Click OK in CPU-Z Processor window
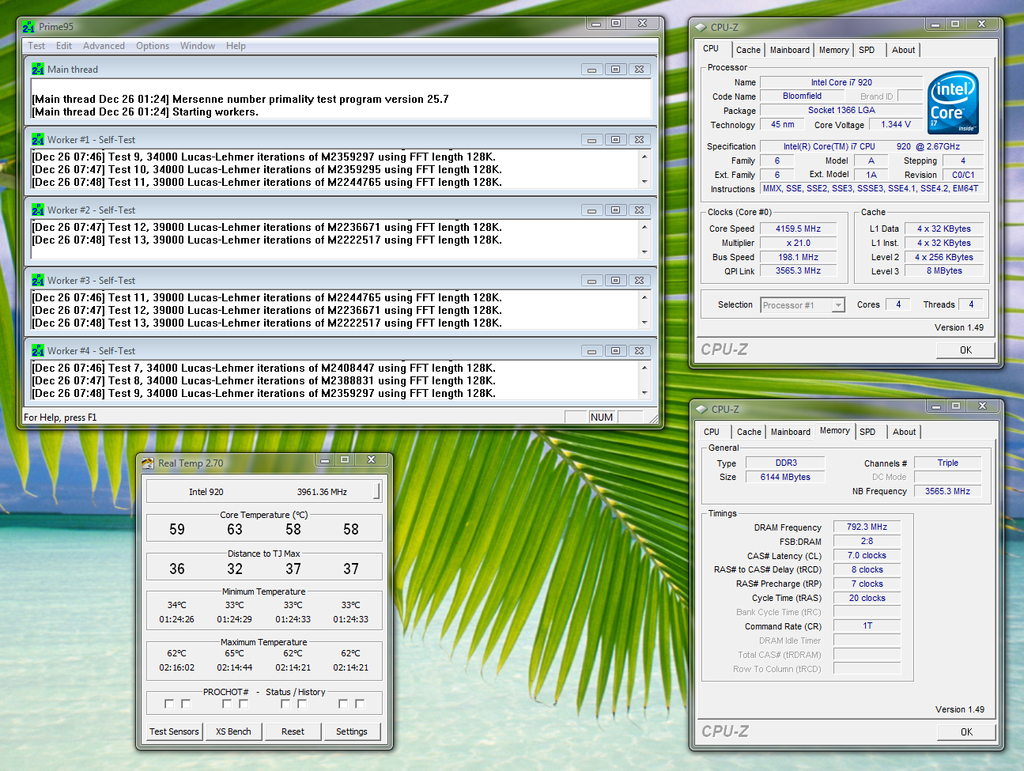 pos(966,351)
